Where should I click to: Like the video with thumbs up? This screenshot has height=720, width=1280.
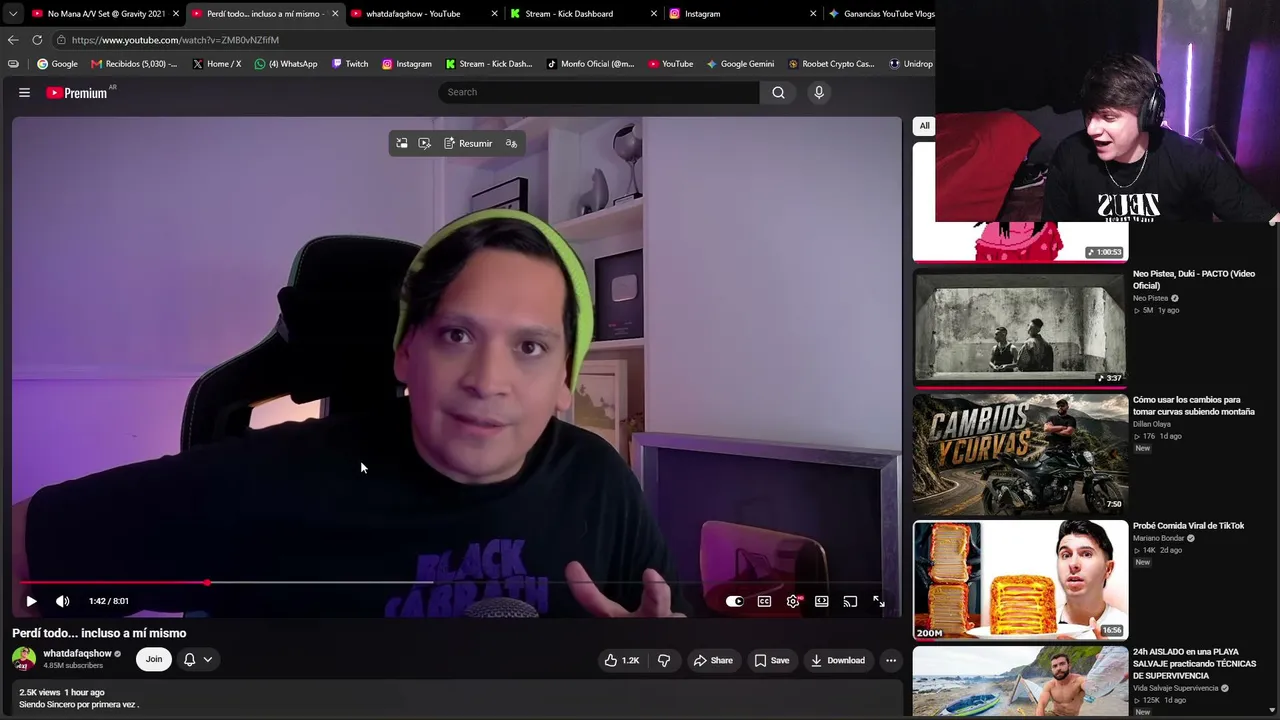621,660
